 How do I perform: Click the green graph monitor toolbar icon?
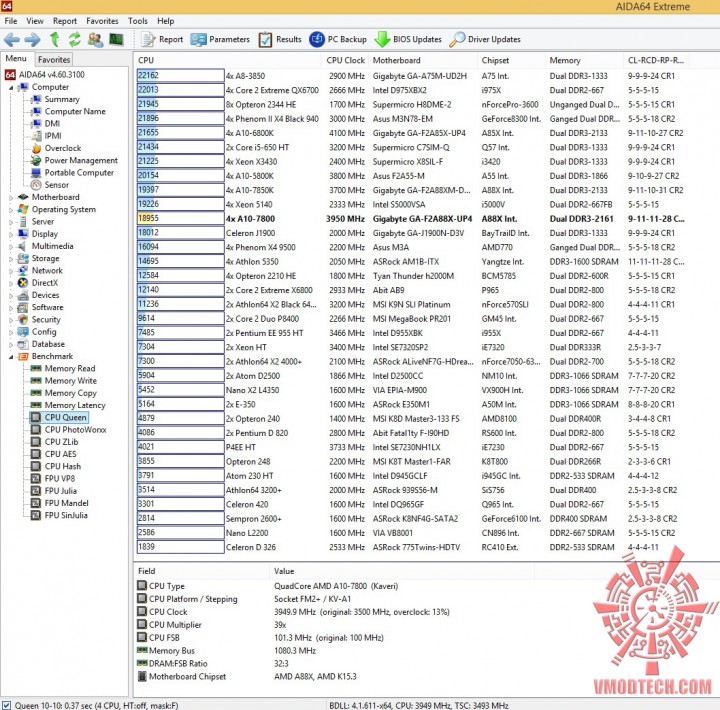coord(116,39)
